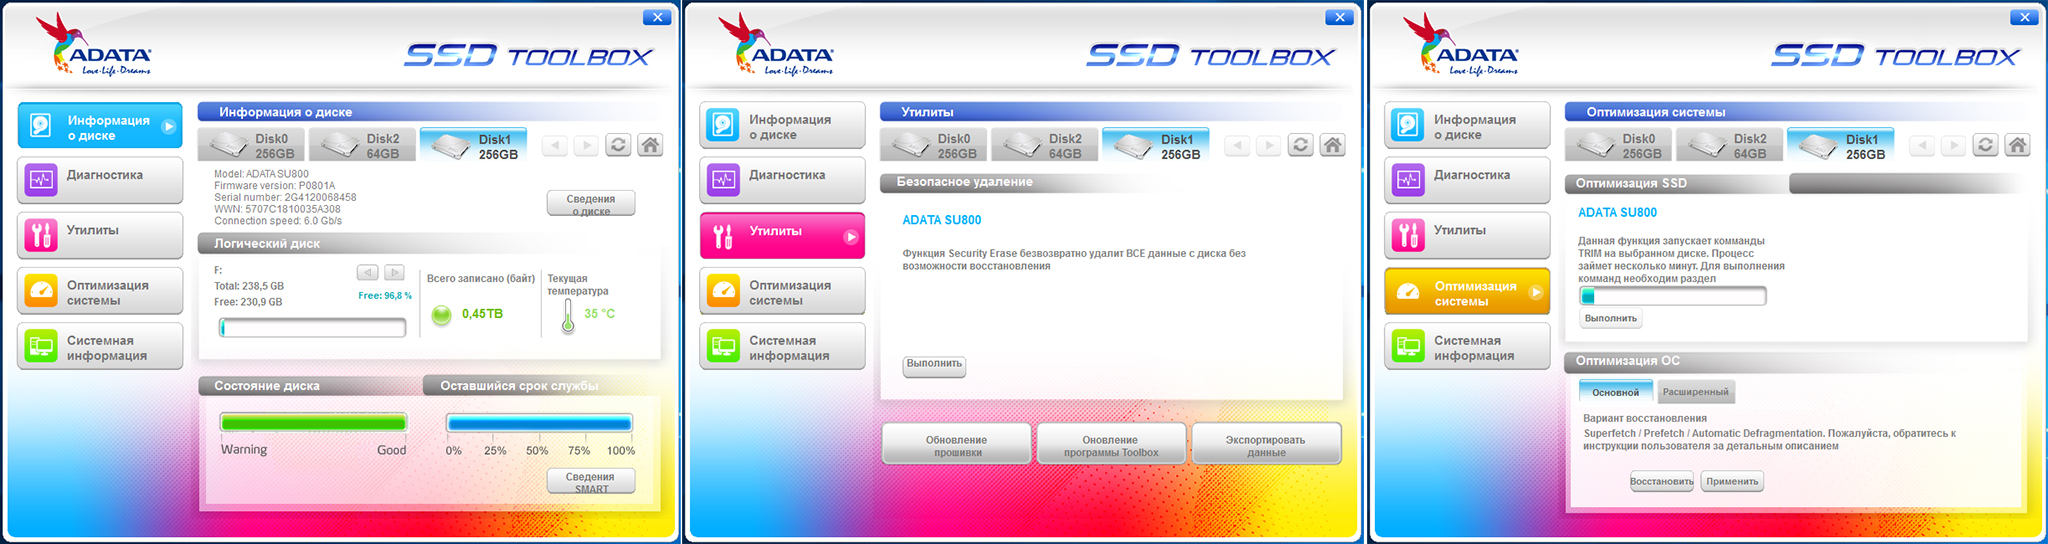Click next logical disk arrow
2048x544 pixels.
(x=394, y=272)
